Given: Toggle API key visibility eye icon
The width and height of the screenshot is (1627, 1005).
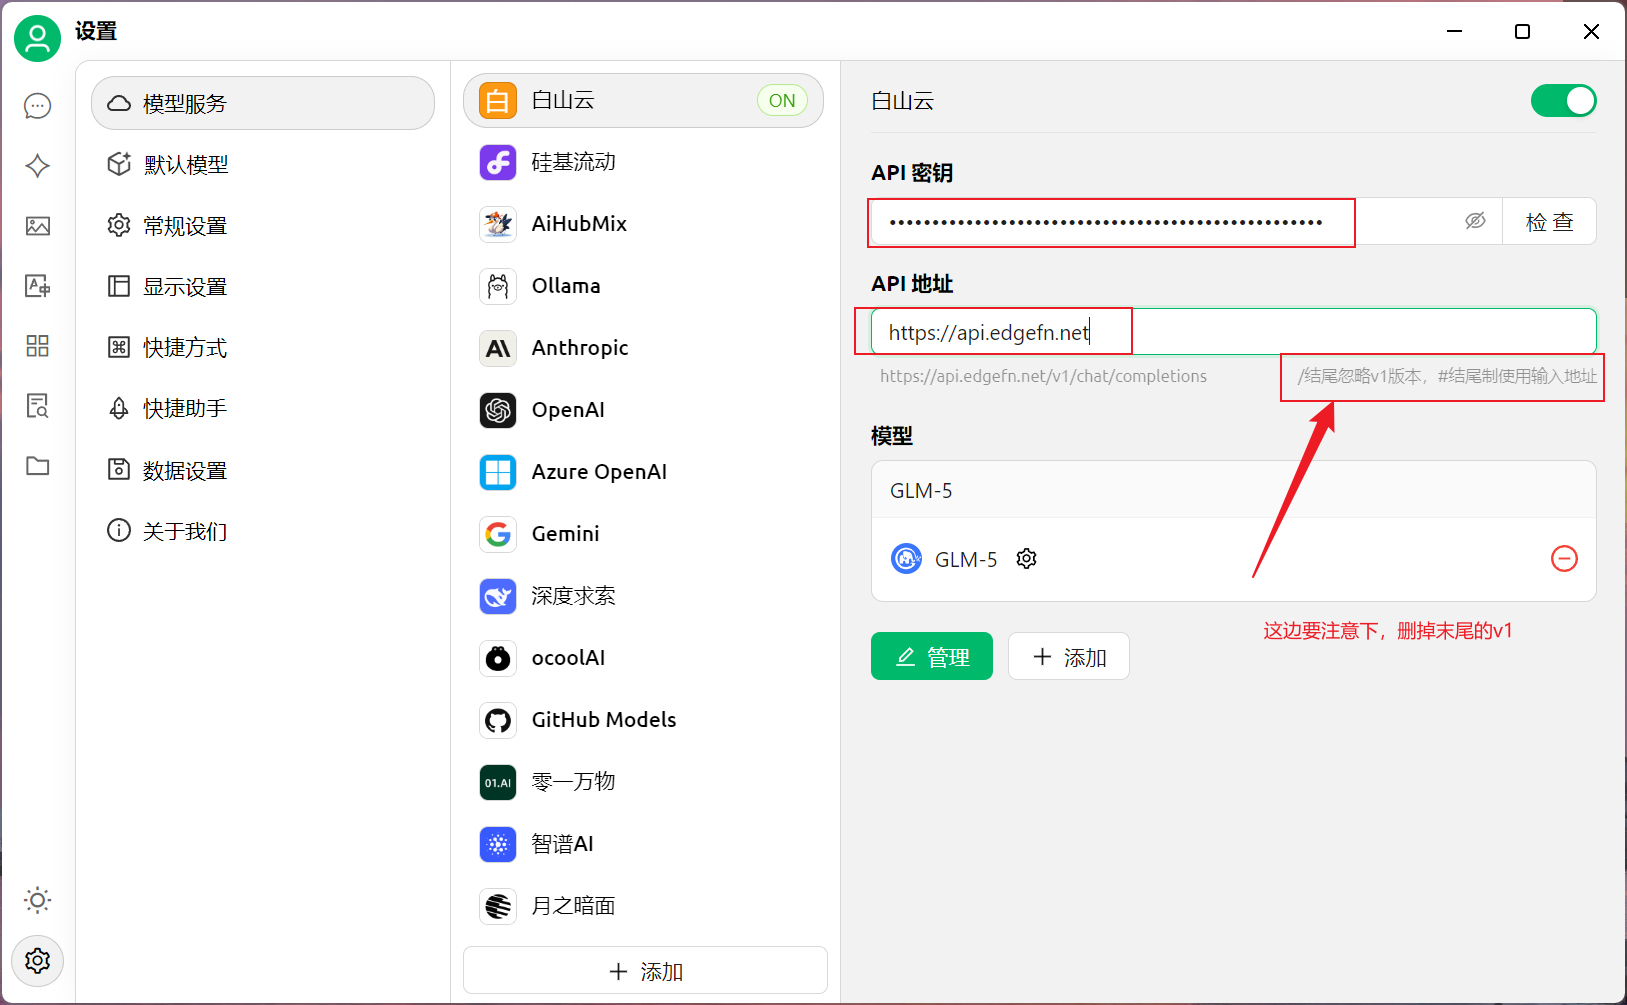Looking at the screenshot, I should pos(1475,221).
